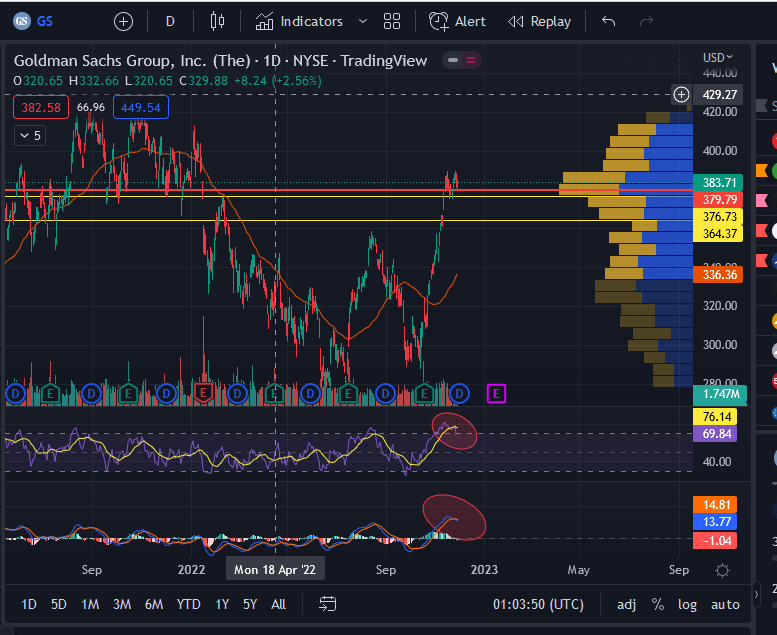Viewport: 777px width, 635px height.
Task: Click the orange 336.36 price label
Action: [x=718, y=275]
